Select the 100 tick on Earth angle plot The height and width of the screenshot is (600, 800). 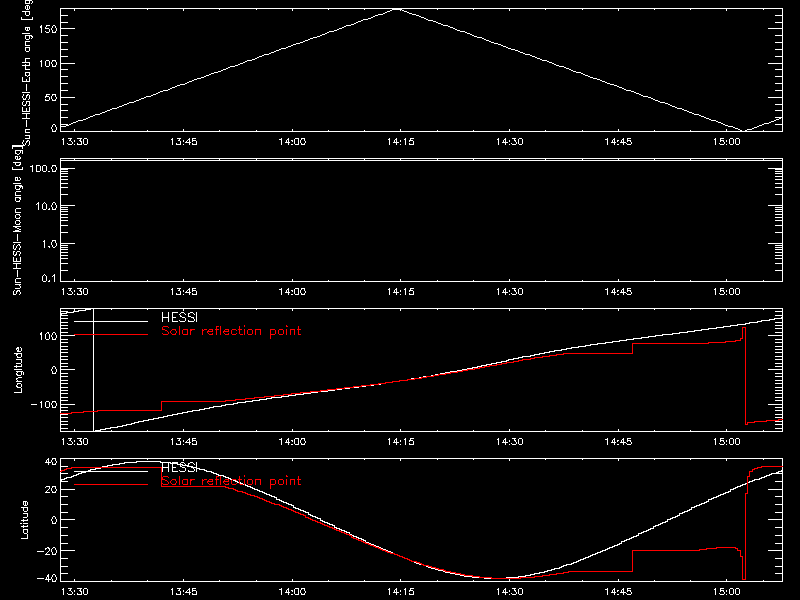tap(48, 64)
